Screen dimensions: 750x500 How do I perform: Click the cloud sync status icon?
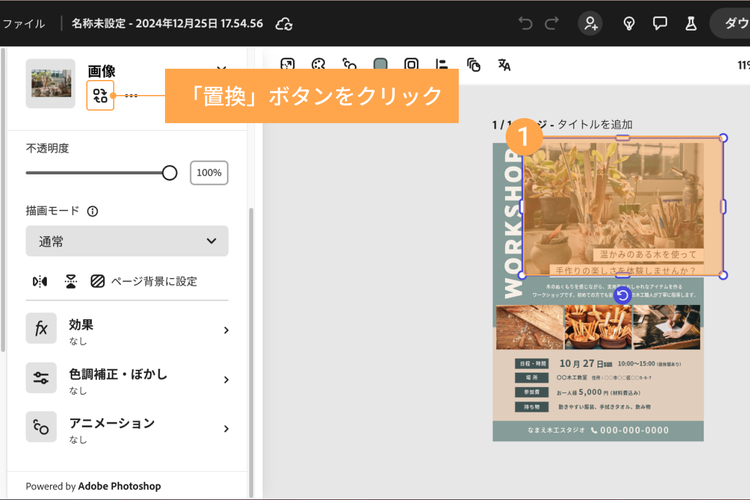point(284,23)
